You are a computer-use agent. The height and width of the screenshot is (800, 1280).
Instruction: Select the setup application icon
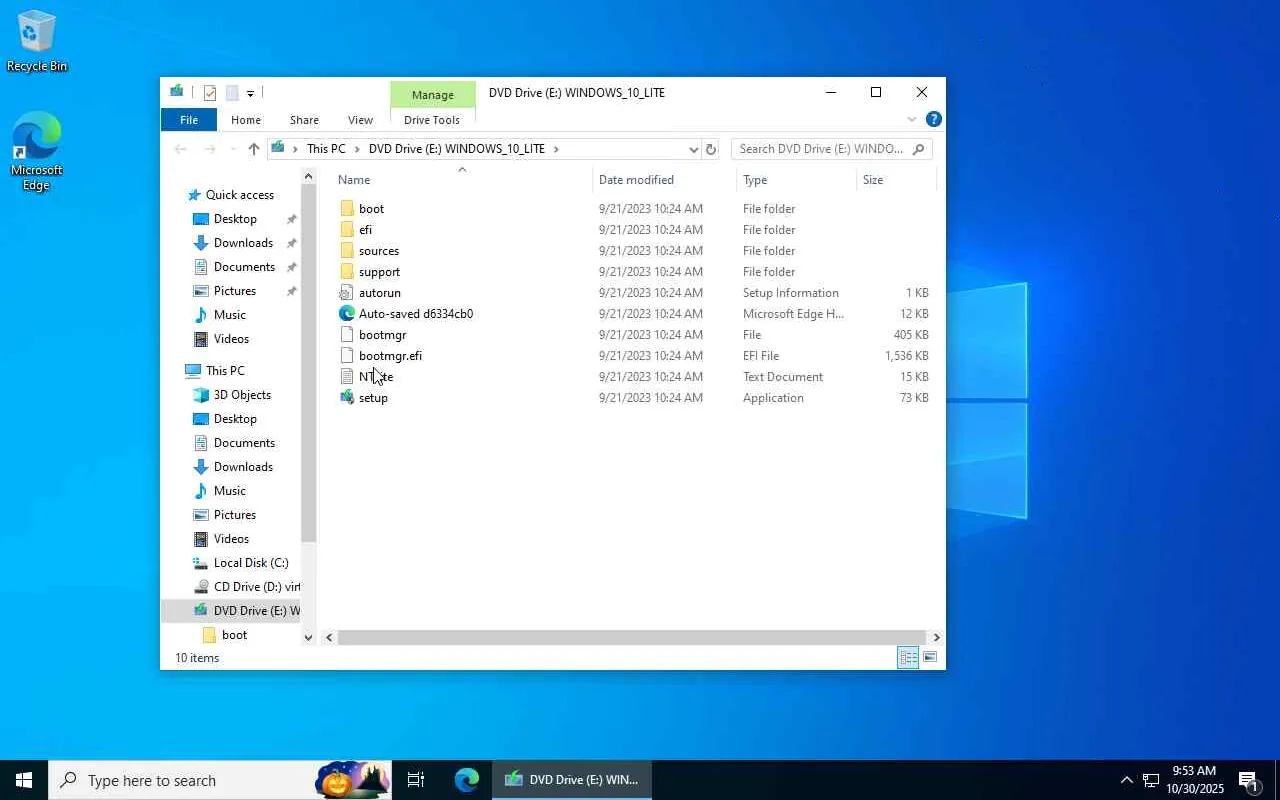tap(347, 398)
